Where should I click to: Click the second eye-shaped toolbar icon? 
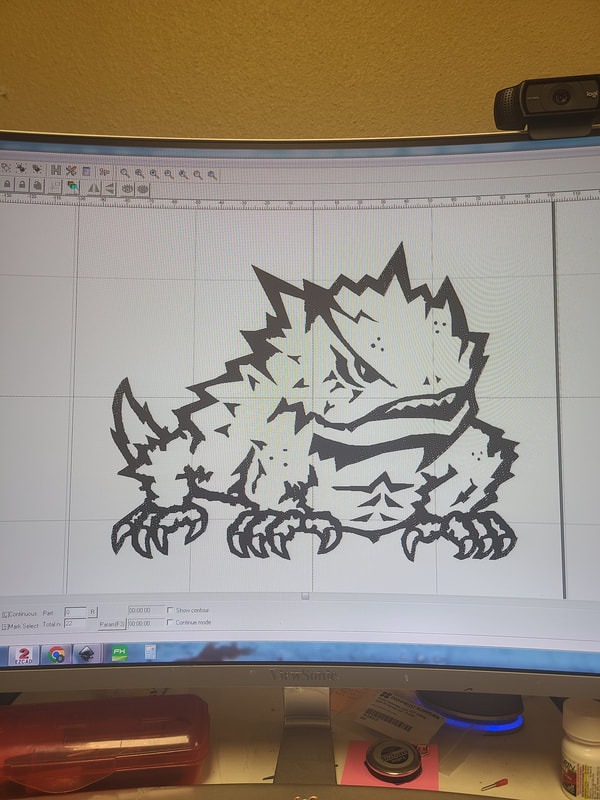click(x=142, y=189)
